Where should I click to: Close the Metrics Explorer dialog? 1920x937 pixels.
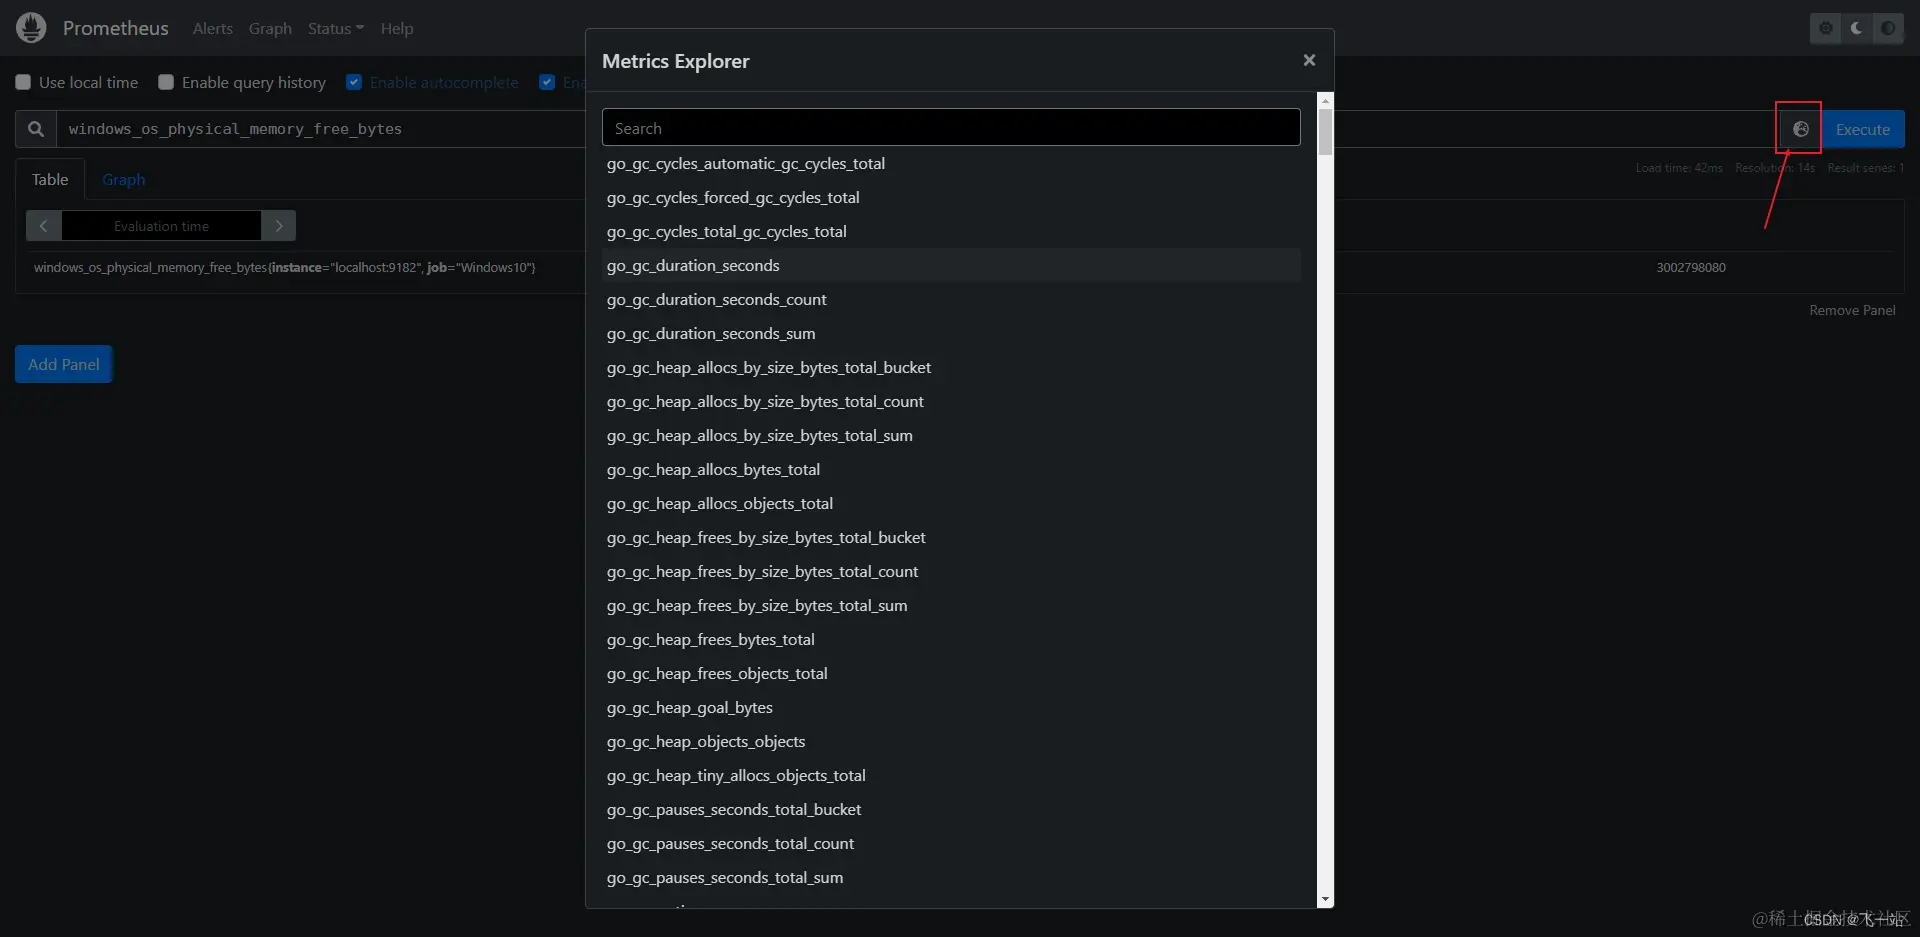[1309, 60]
